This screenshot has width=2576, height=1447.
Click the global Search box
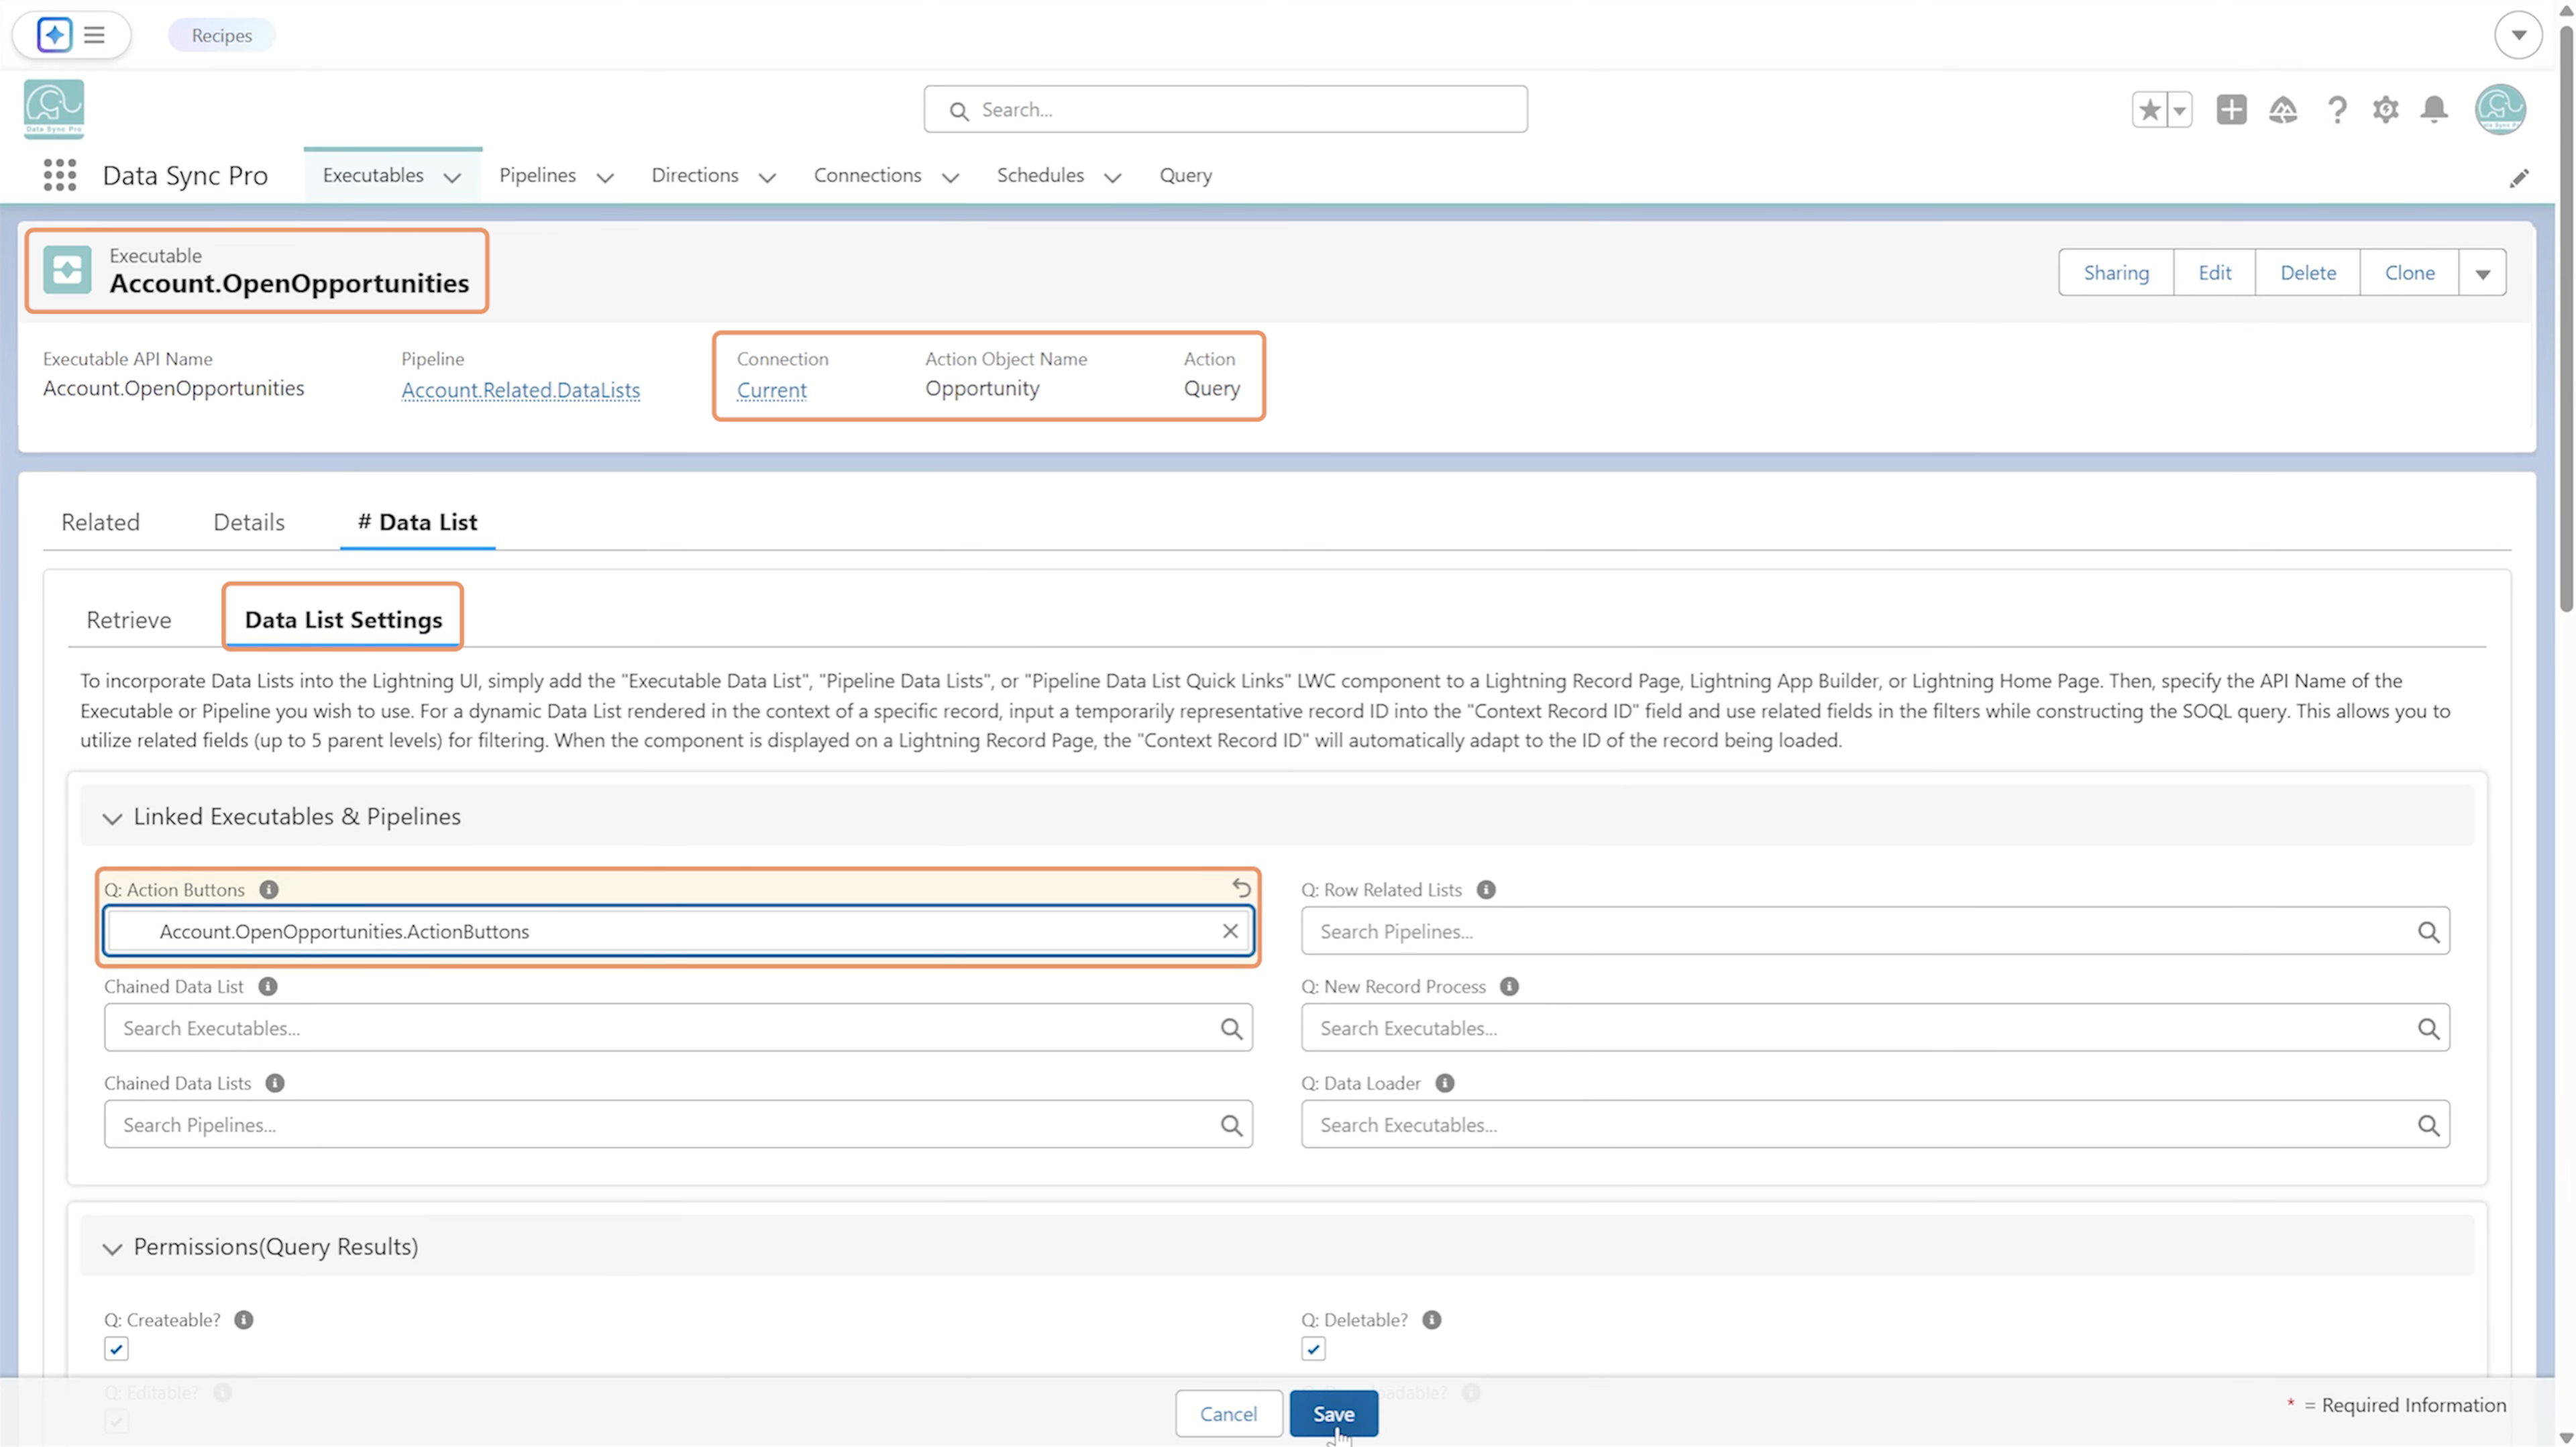point(1225,109)
